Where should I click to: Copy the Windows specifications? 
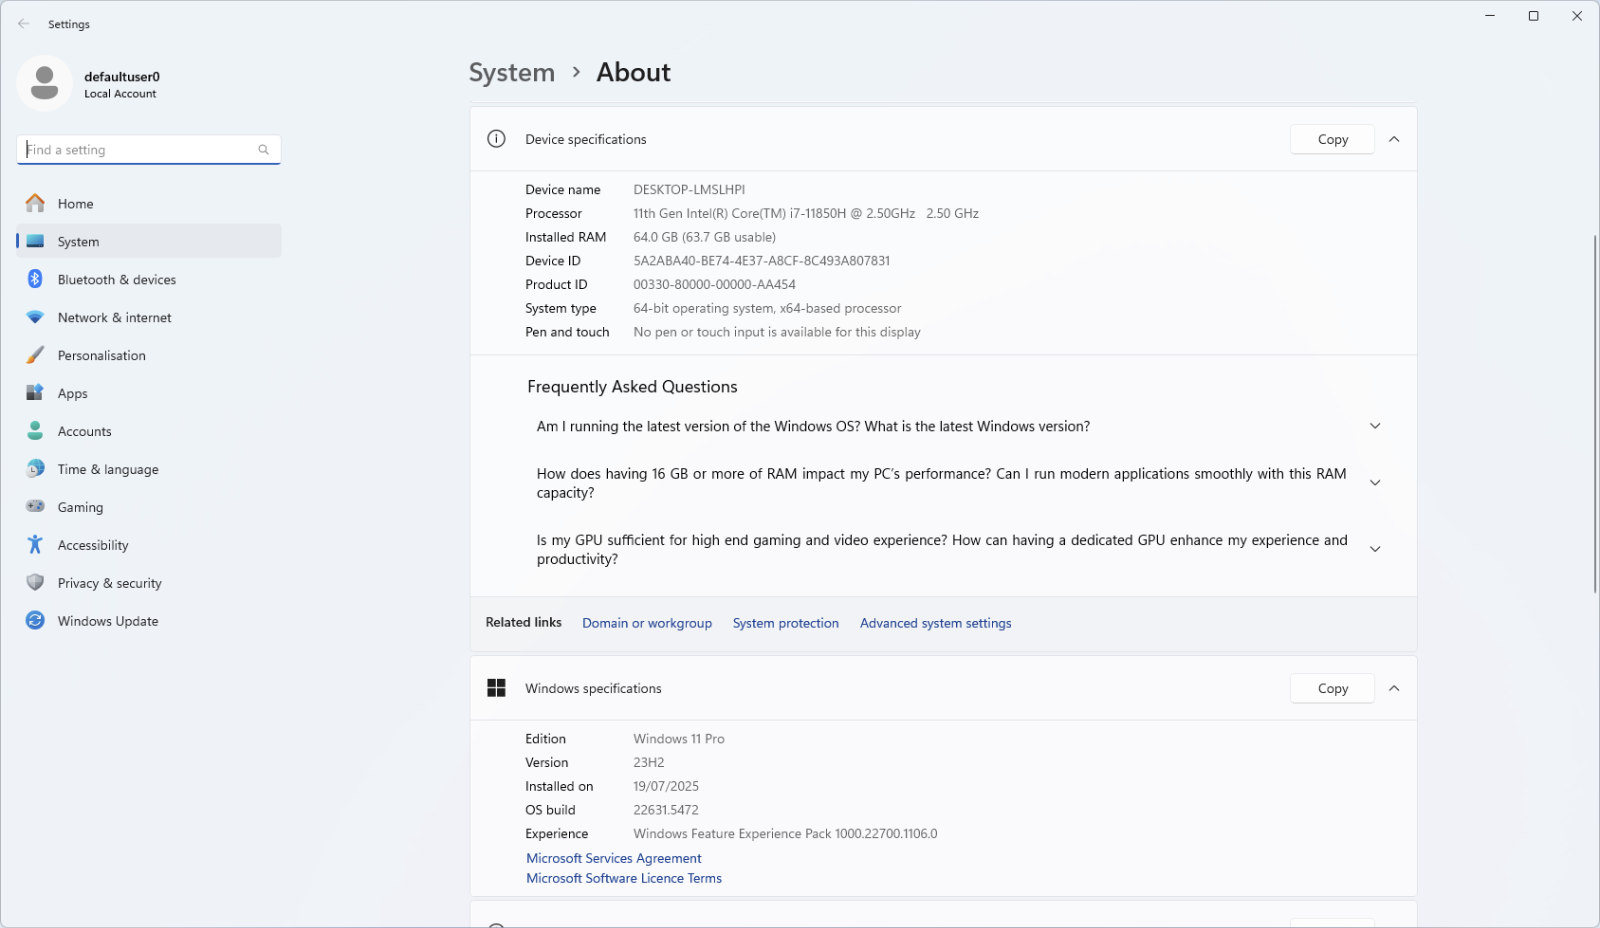tap(1332, 688)
